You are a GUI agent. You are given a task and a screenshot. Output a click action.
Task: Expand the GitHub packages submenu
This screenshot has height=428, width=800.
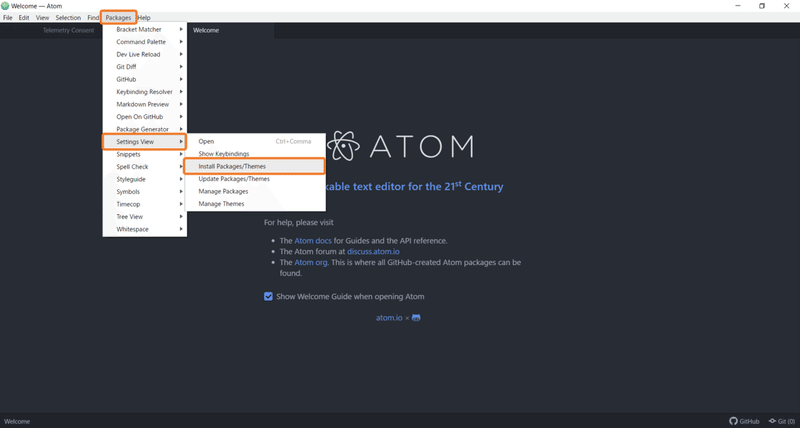tap(145, 80)
